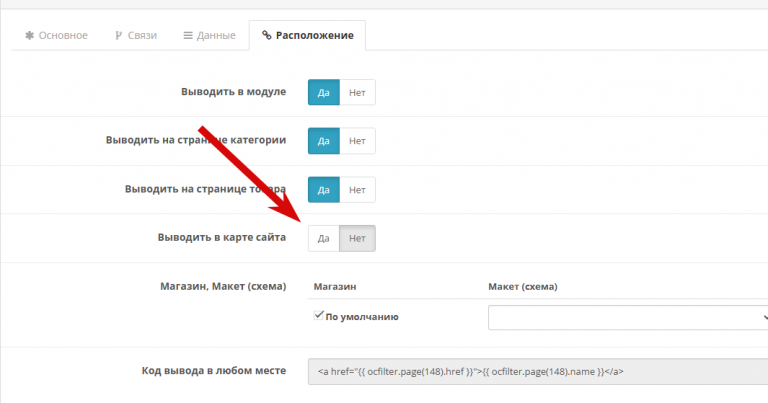
Task: Choose Нет for Выводить на странице категории
Action: point(357,141)
